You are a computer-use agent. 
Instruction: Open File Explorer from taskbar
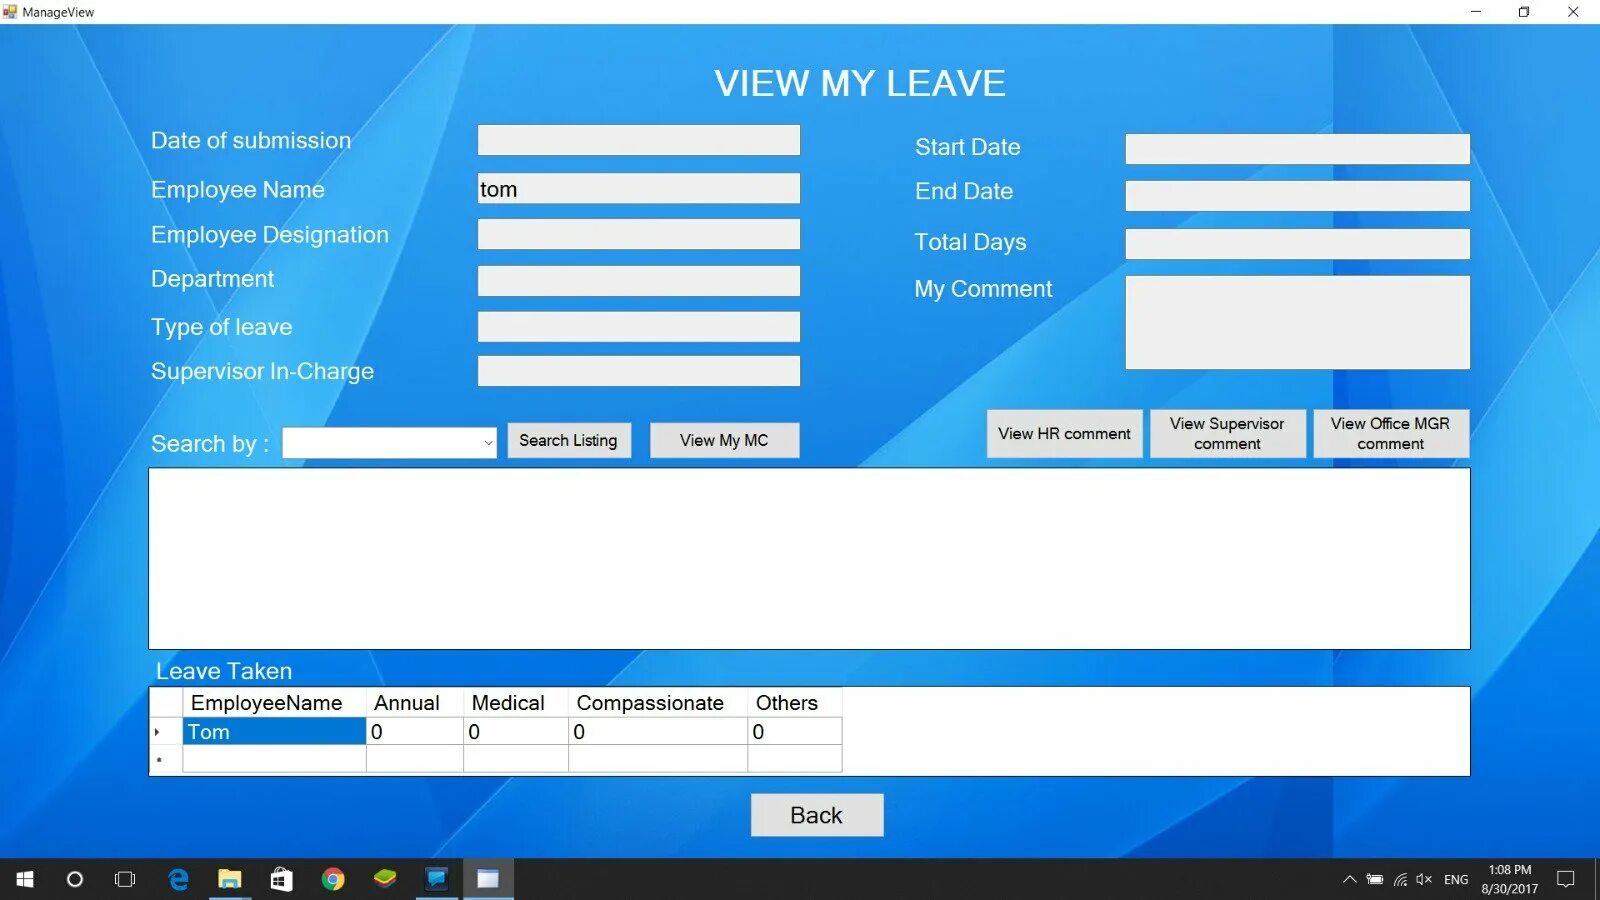click(230, 879)
